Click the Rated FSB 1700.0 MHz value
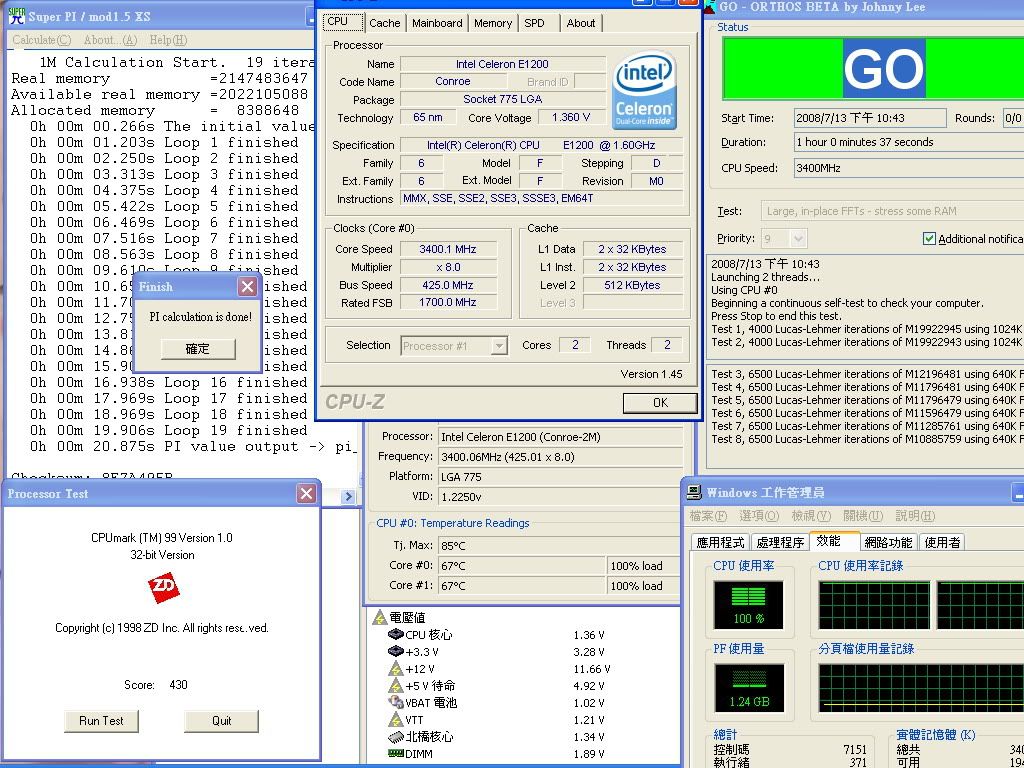The image size is (1024, 768). point(448,302)
